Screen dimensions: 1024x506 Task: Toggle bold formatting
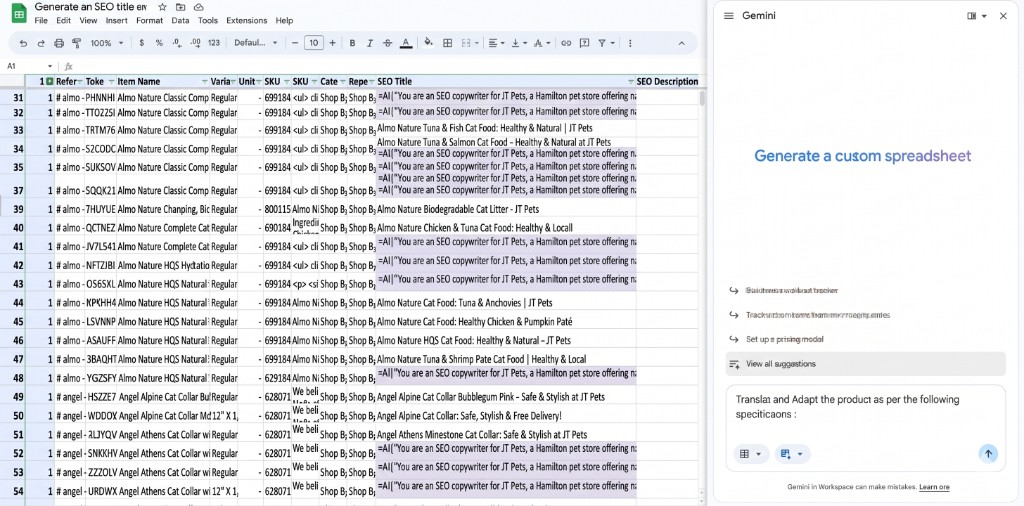(353, 43)
